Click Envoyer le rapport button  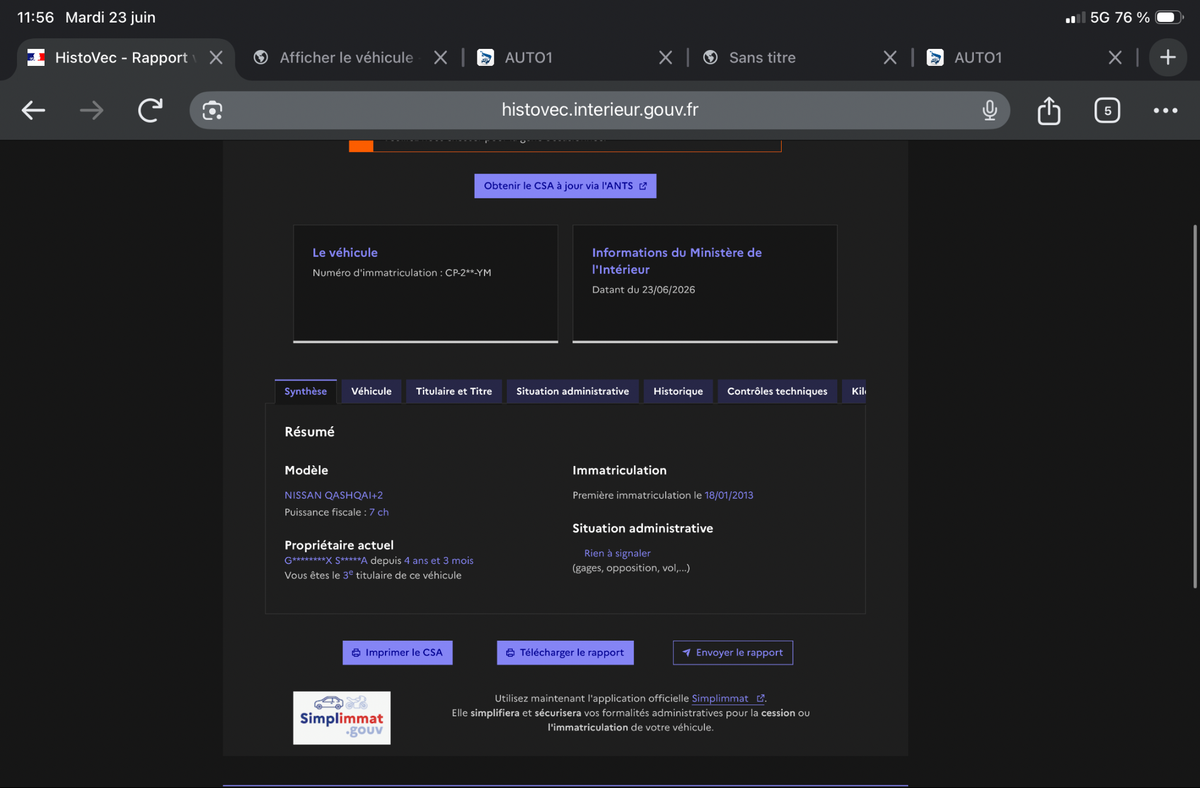point(733,652)
